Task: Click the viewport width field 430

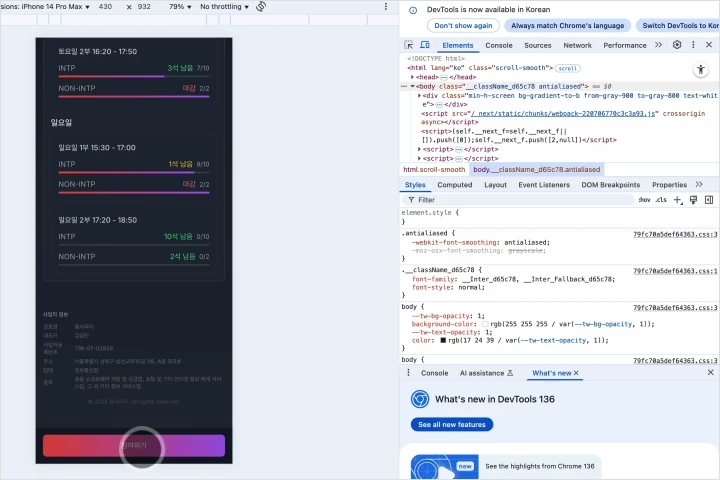Action: pyautogui.click(x=105, y=6)
